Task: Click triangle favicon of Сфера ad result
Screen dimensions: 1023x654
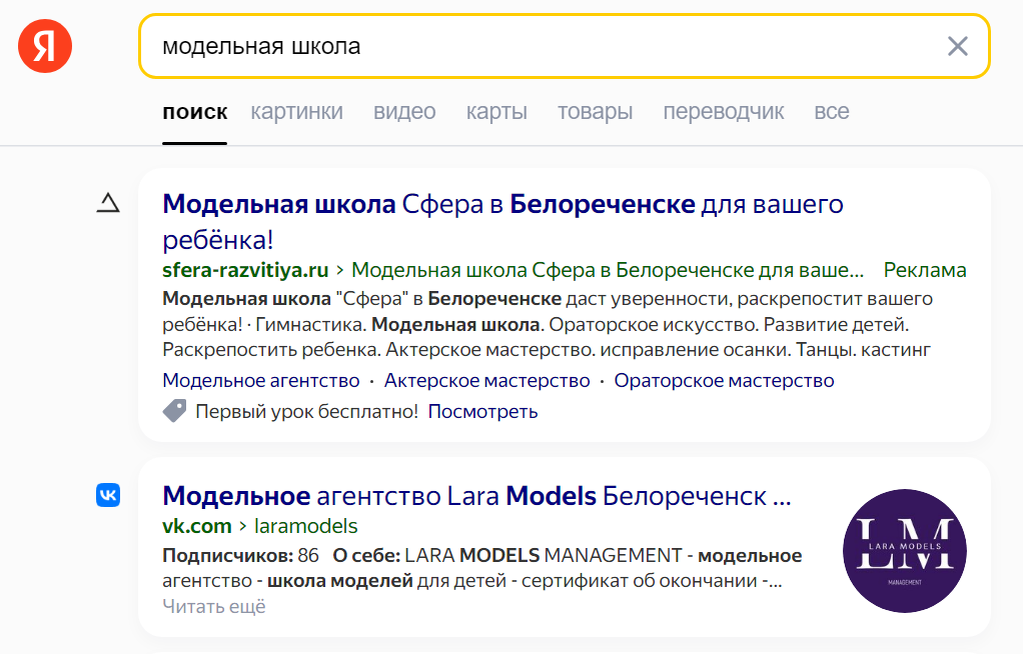Action: 108,203
